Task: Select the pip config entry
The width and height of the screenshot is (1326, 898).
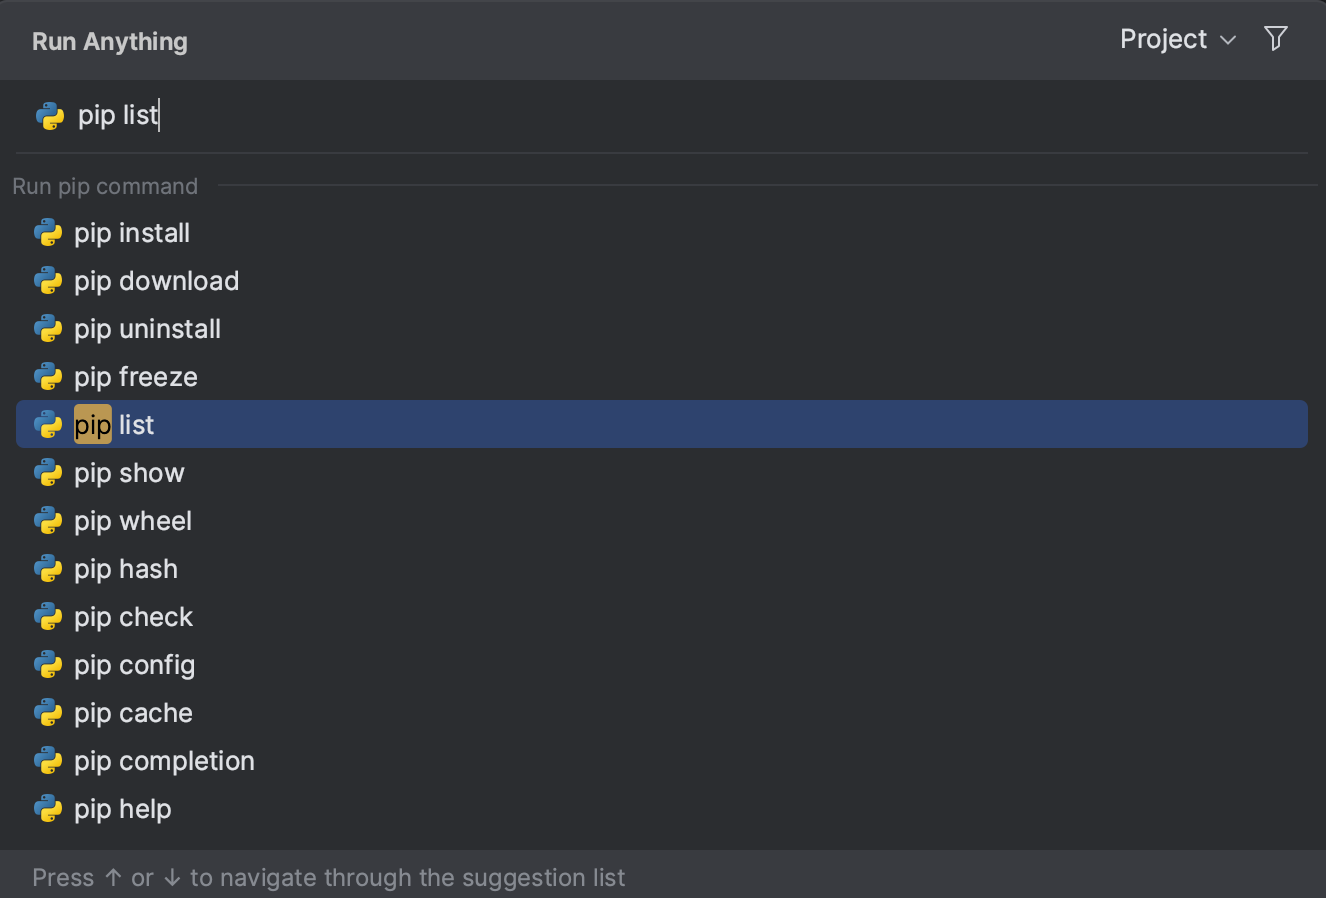Action: (134, 664)
